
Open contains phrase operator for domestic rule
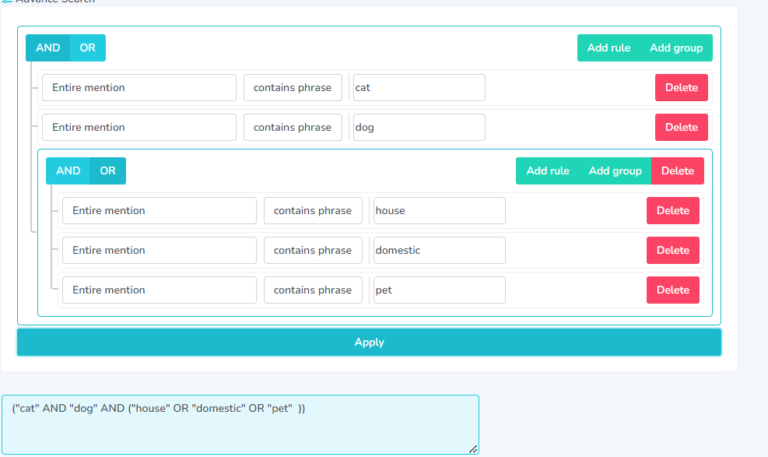313,250
